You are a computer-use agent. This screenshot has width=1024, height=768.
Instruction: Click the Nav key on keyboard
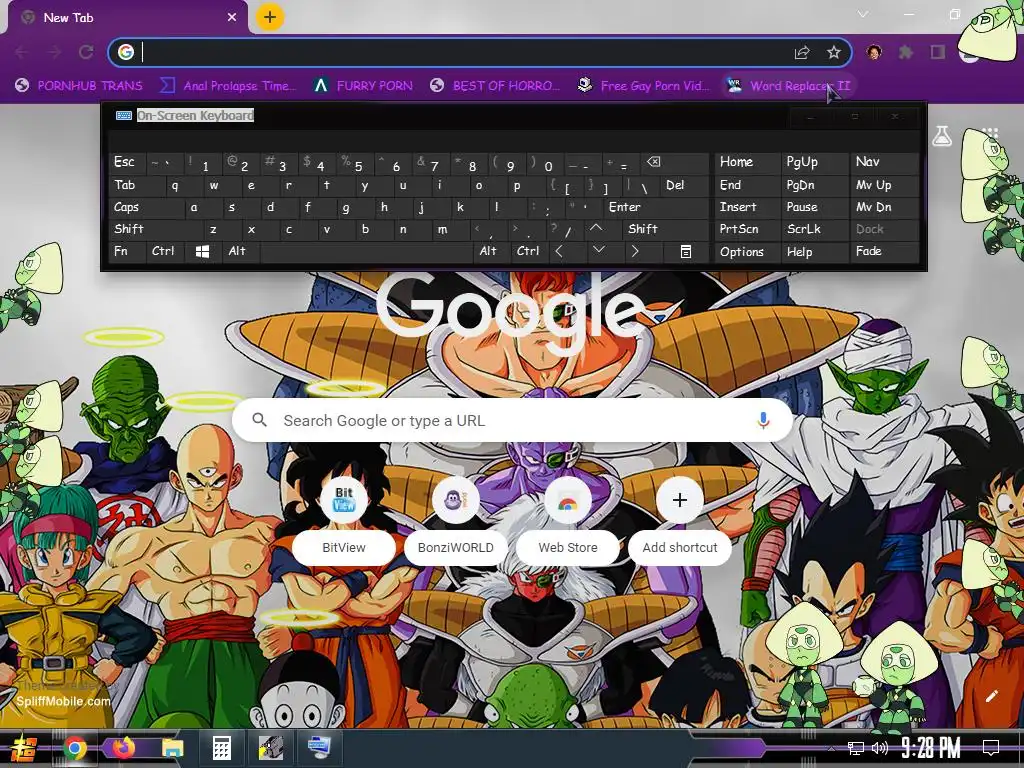coord(884,162)
